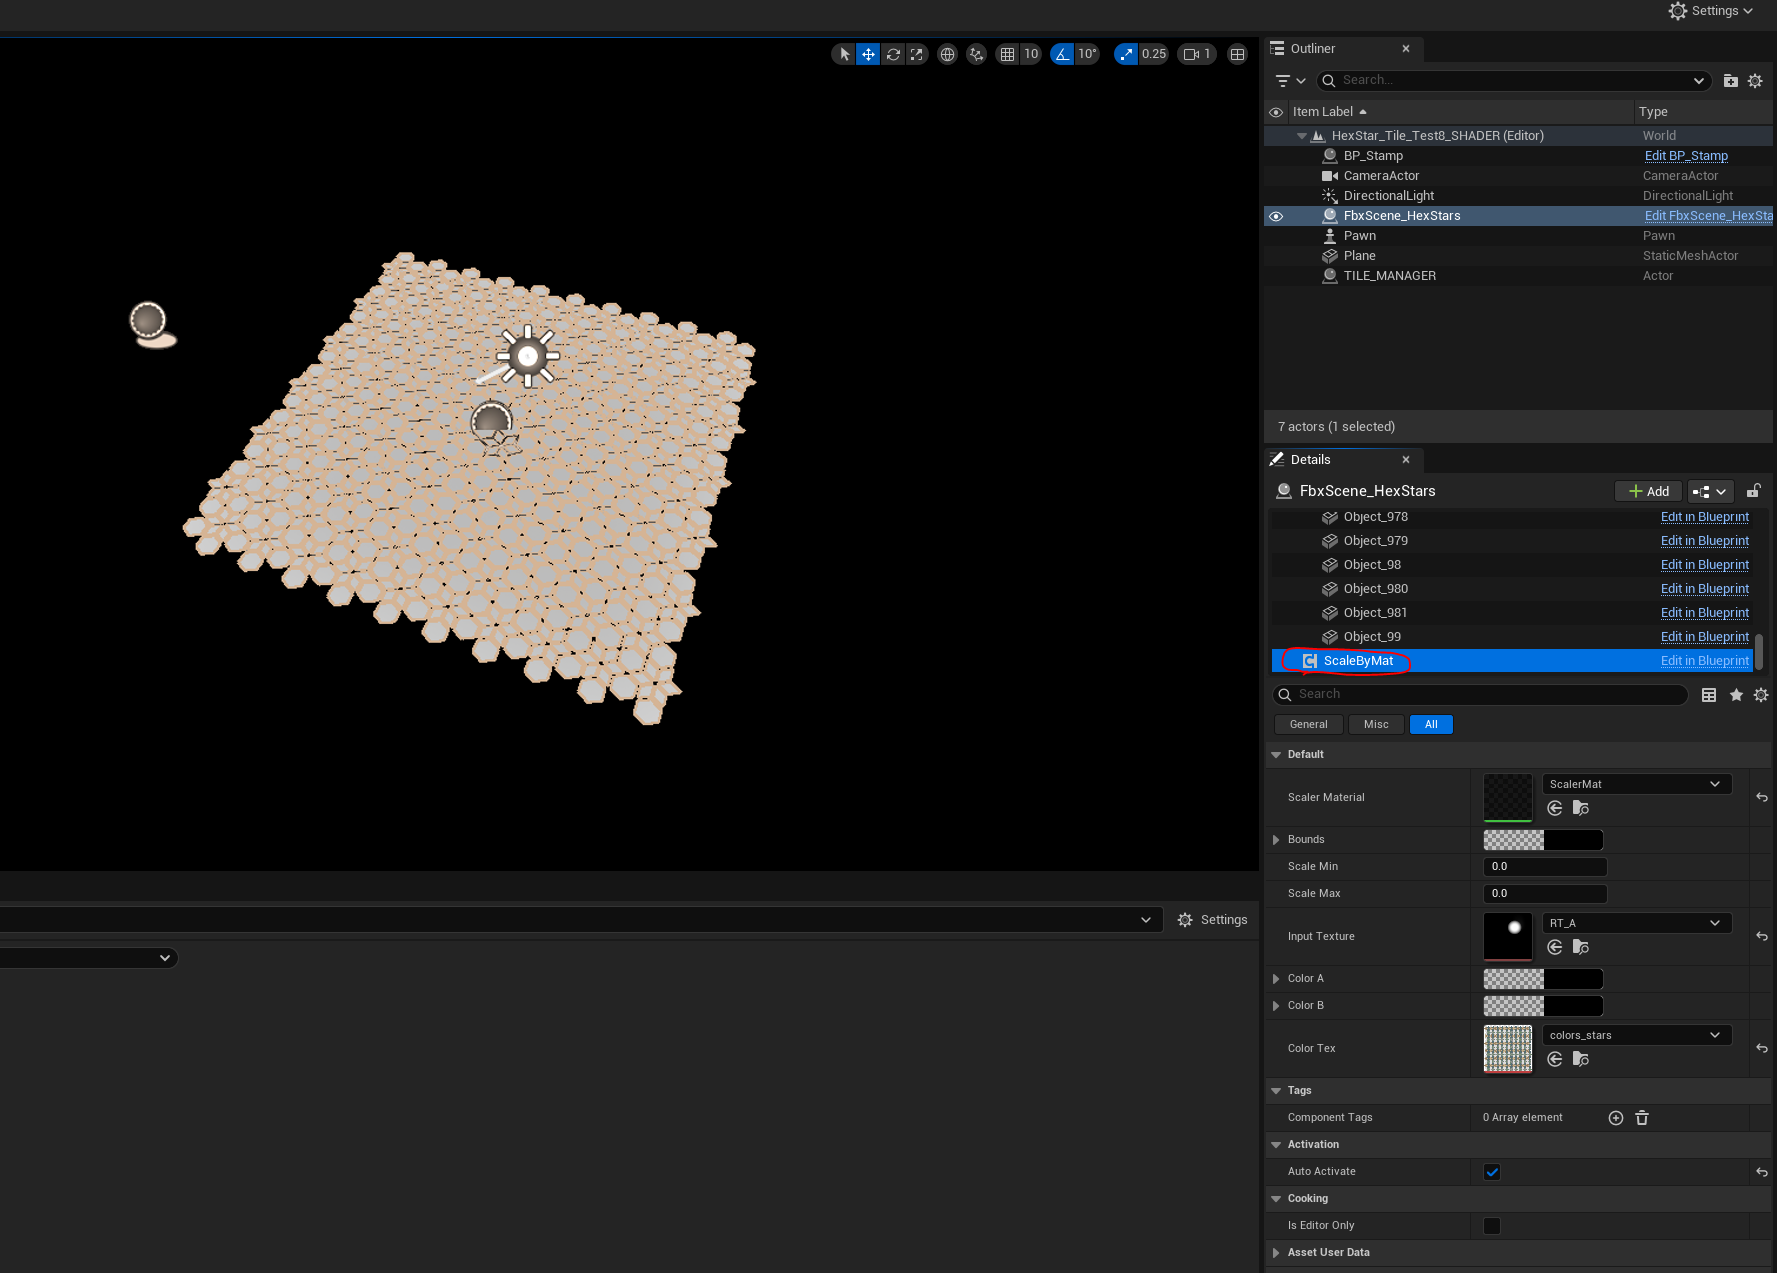
Task: Toggle world coordinate system globe icon
Action: [x=947, y=54]
